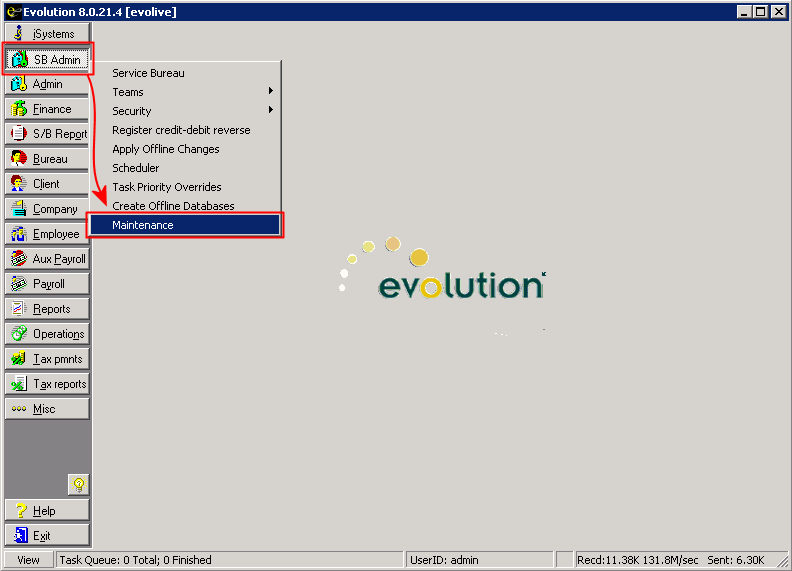Click the Operations gears icon

18,334
